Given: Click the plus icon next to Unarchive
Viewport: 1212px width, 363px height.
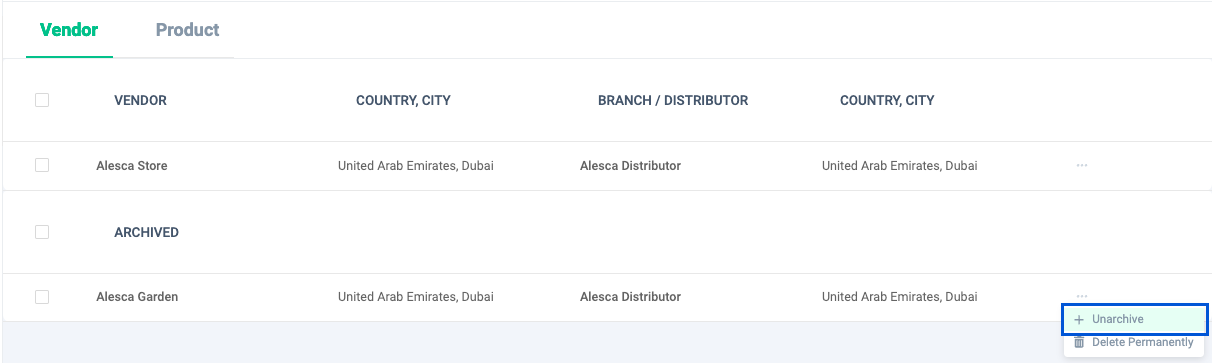Looking at the screenshot, I should click(x=1079, y=319).
